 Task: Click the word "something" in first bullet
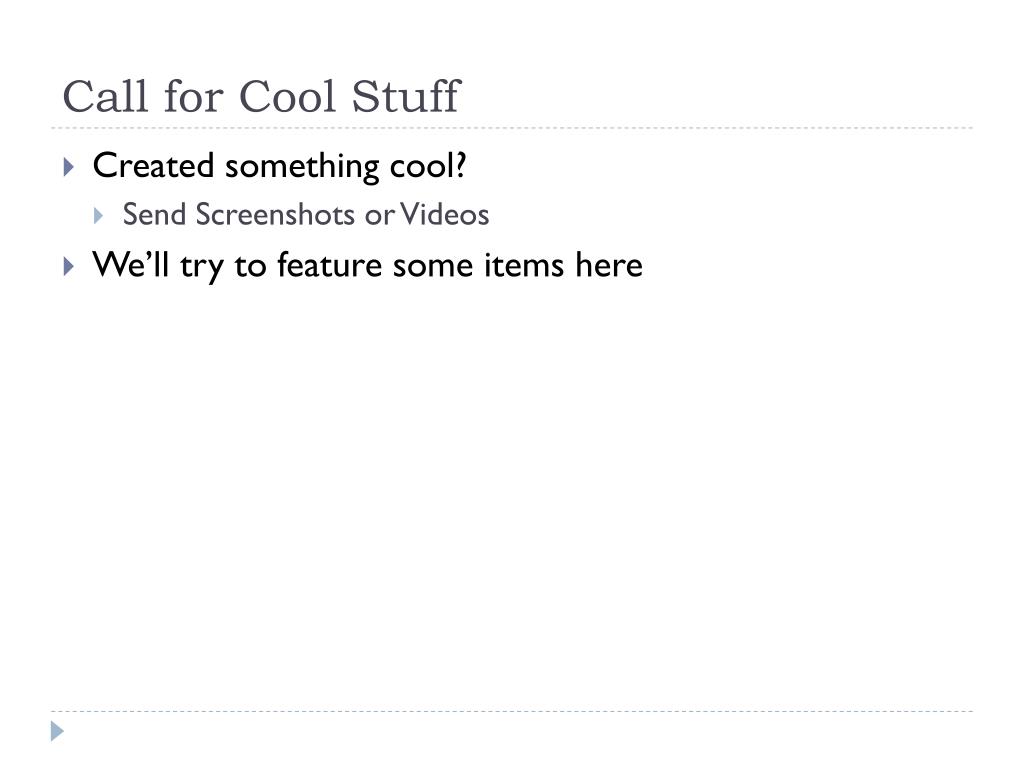click(x=302, y=167)
